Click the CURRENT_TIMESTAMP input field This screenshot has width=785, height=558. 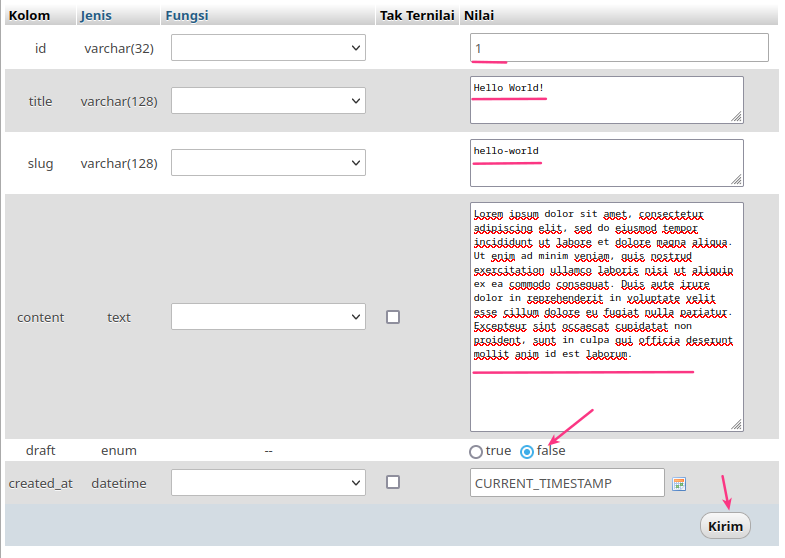(x=566, y=483)
